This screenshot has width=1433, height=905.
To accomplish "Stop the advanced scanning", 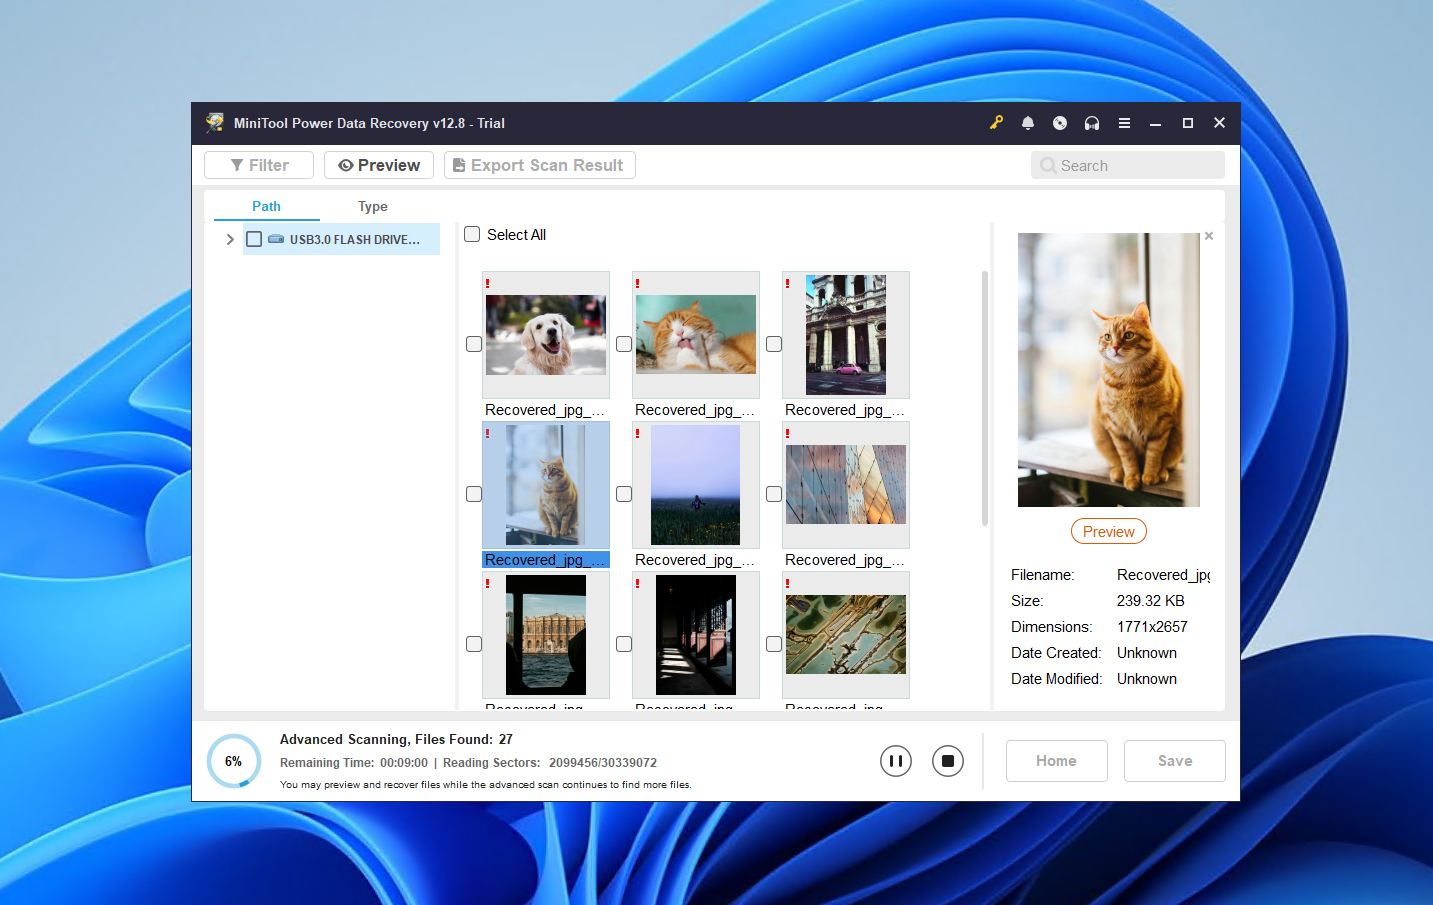I will 947,760.
